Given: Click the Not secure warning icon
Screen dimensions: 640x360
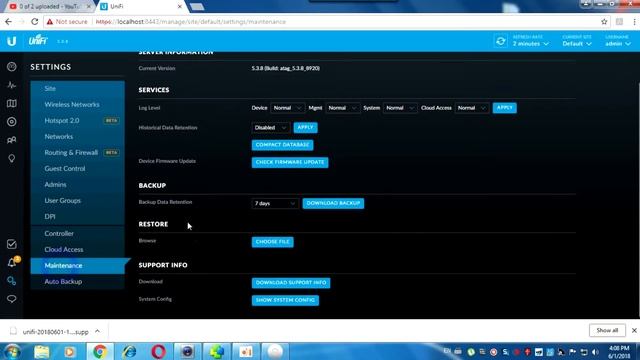Looking at the screenshot, I should point(50,22).
